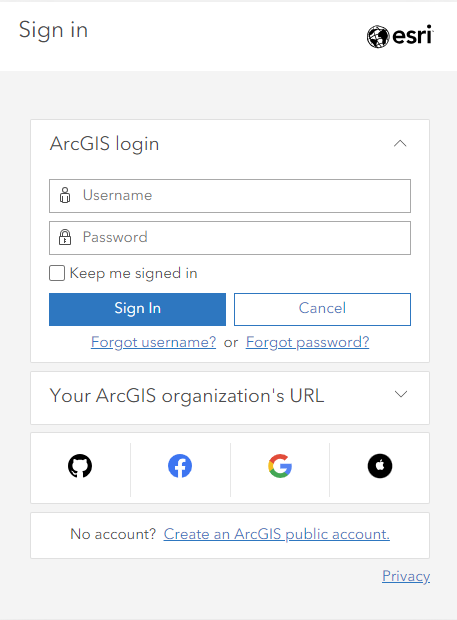Click the Cancel button
The width and height of the screenshot is (457, 620).
click(x=323, y=309)
